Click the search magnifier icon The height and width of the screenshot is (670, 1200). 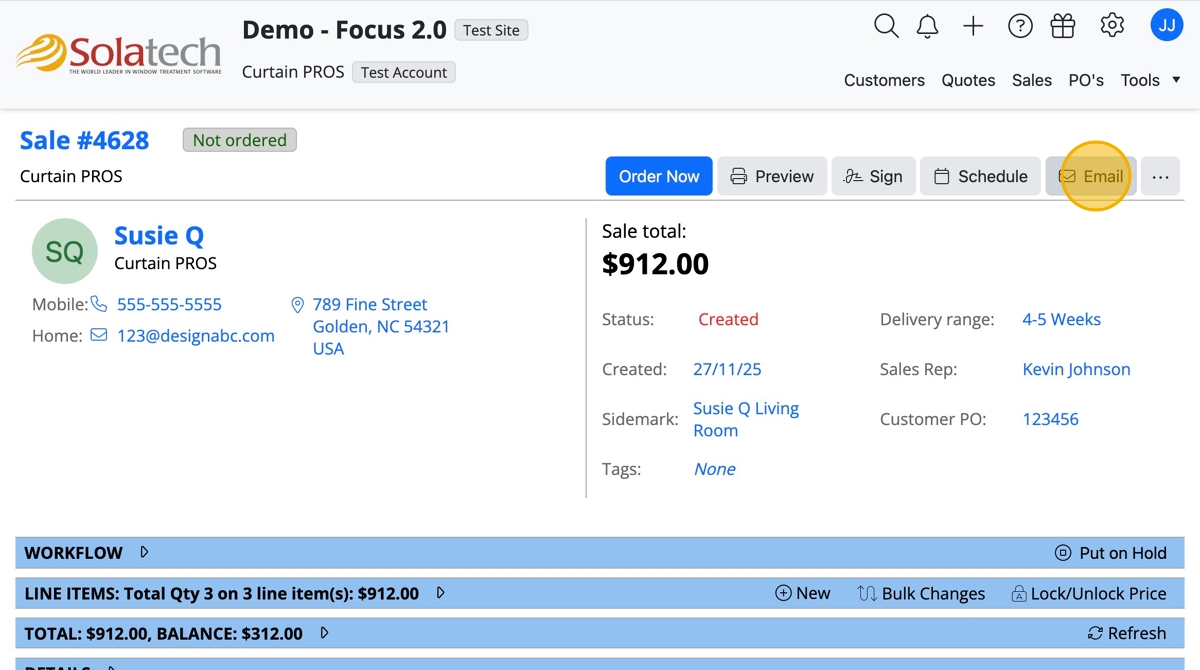[886, 26]
